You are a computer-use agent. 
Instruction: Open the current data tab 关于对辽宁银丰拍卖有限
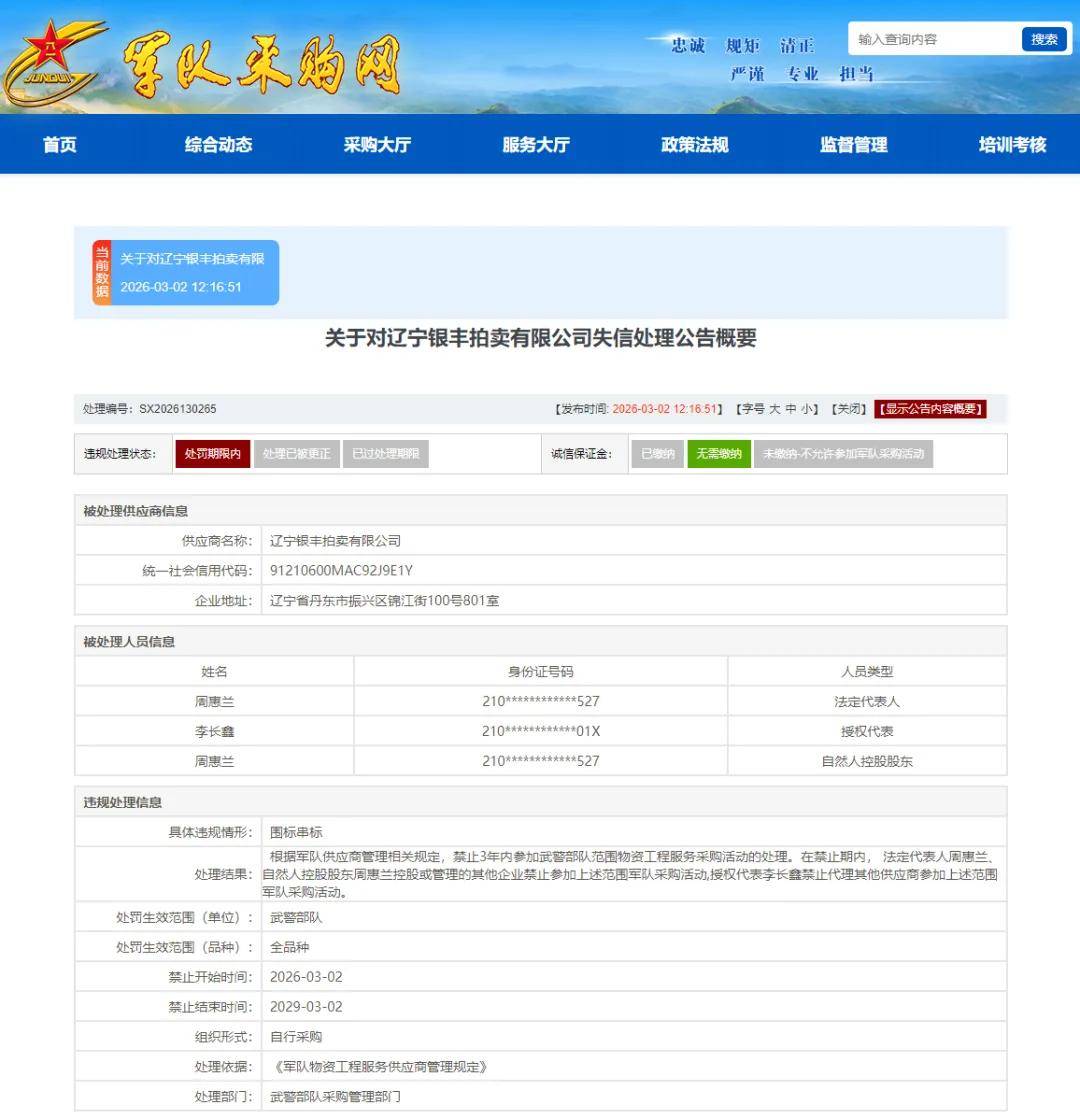(193, 259)
